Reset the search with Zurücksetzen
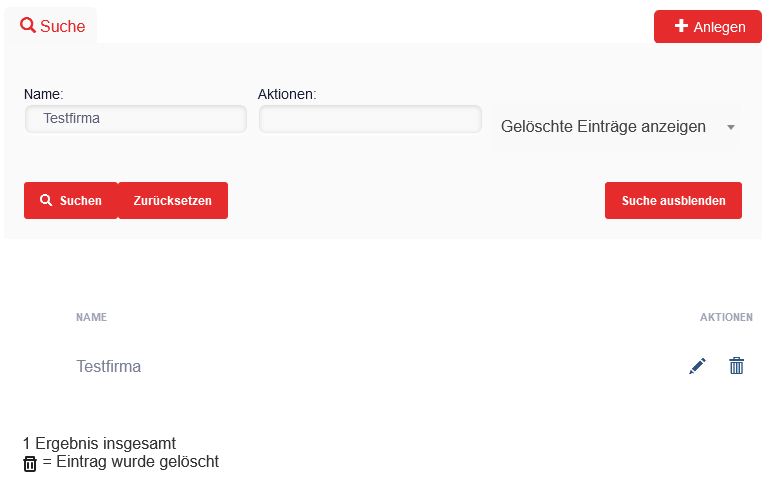The width and height of the screenshot is (780, 484). [173, 200]
